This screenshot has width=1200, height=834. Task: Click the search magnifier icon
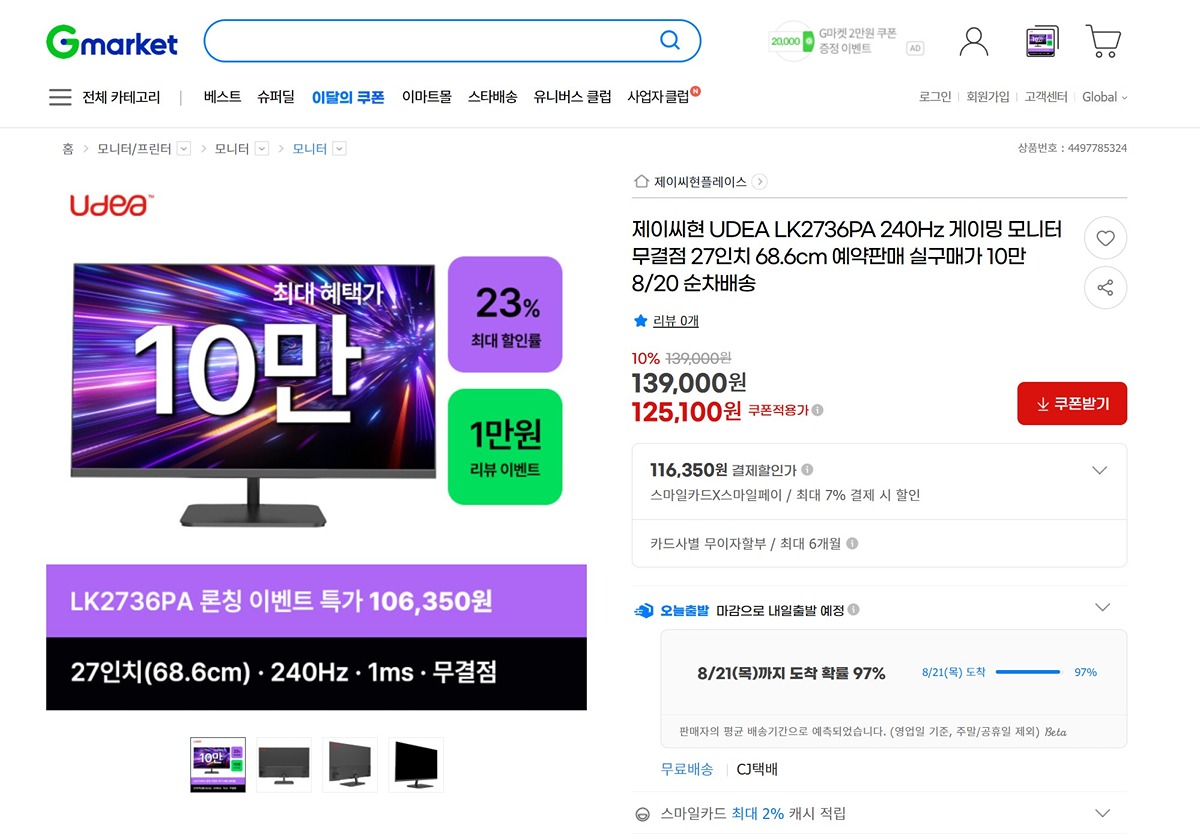coord(670,41)
